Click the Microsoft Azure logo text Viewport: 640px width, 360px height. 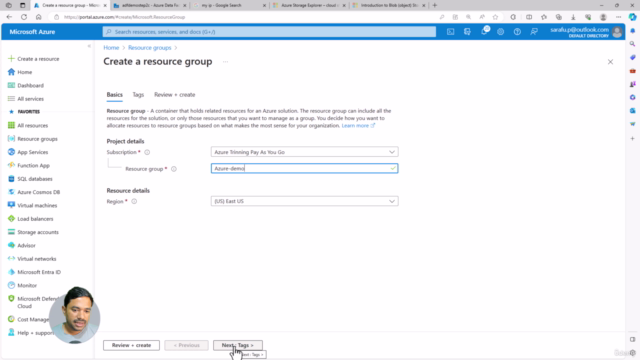tap(32, 32)
